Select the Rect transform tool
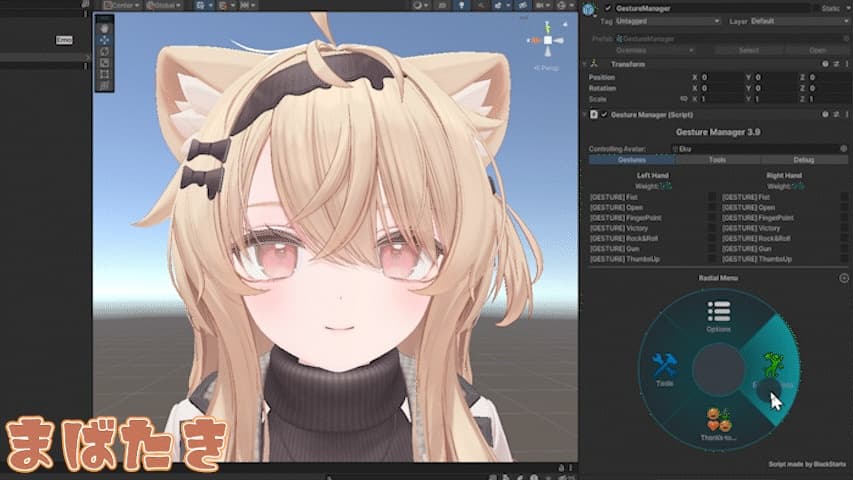The height and width of the screenshot is (480, 854). 104,75
